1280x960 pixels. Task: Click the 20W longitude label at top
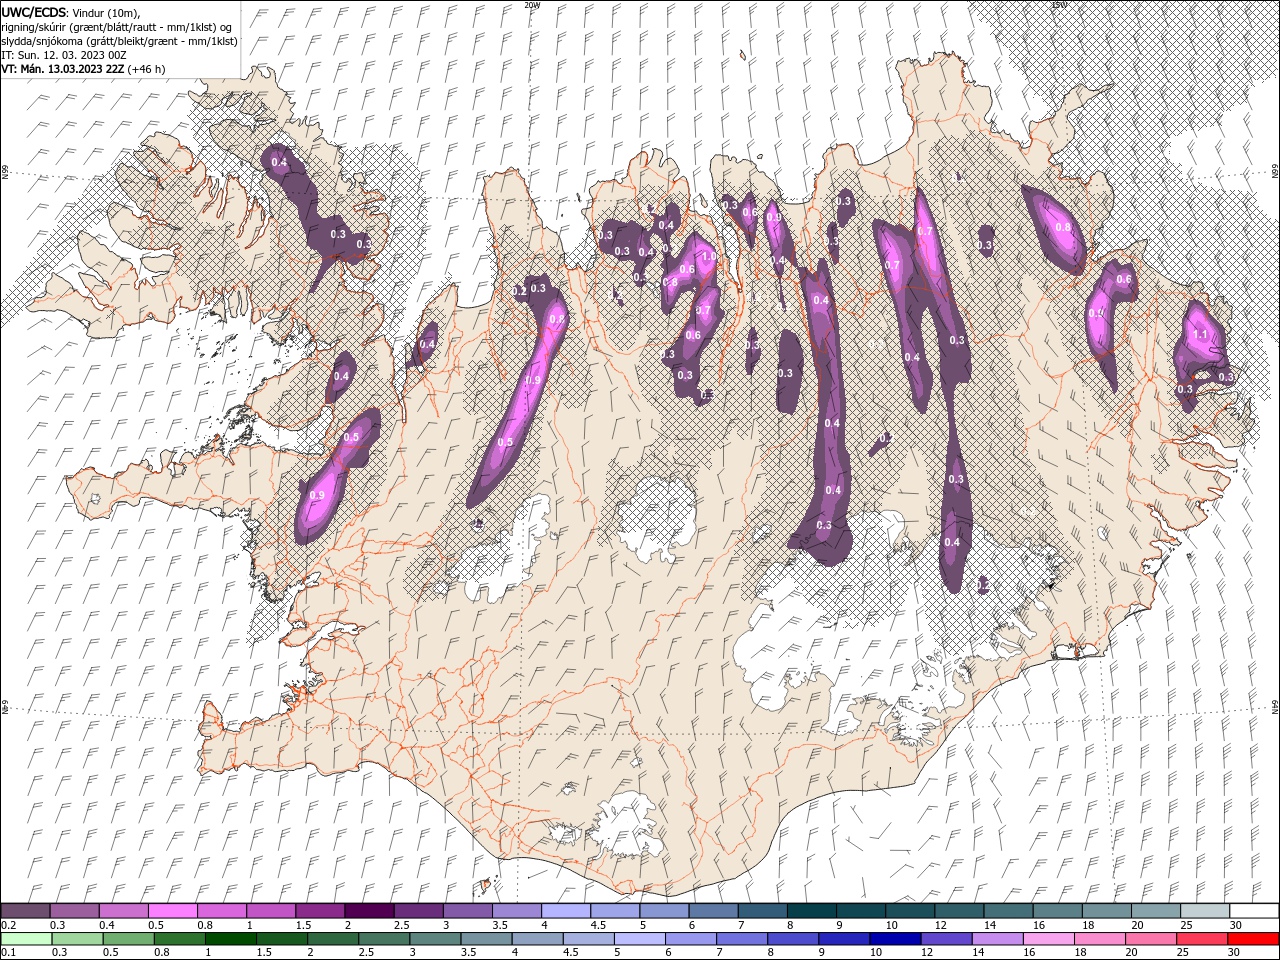[x=532, y=5]
